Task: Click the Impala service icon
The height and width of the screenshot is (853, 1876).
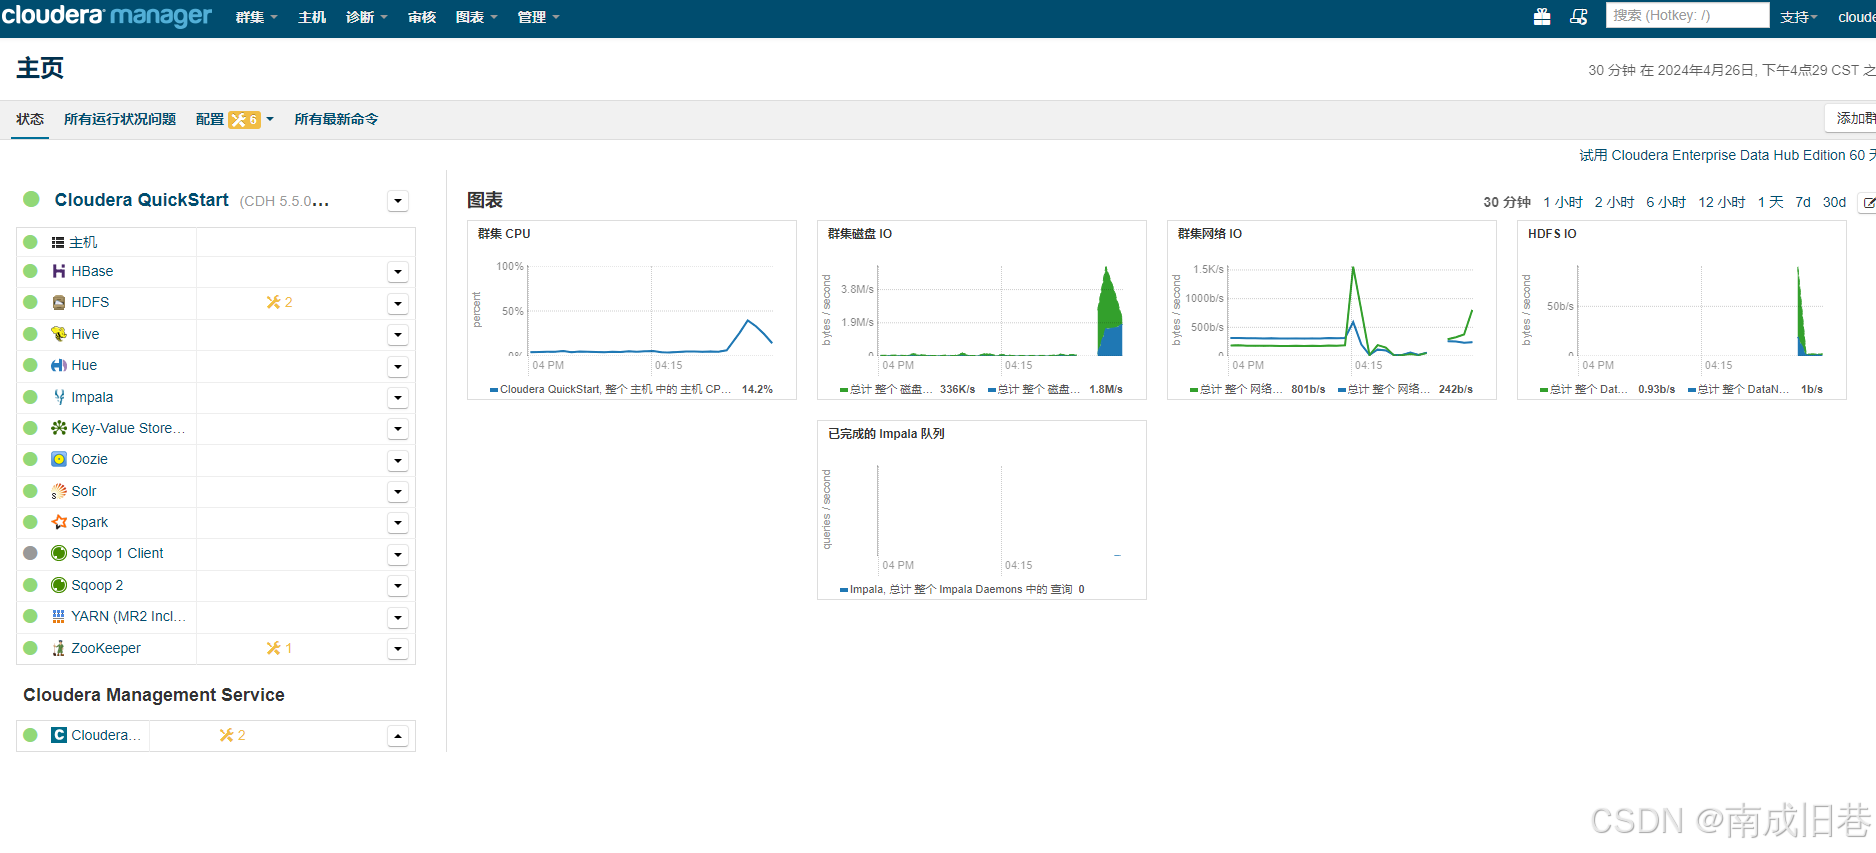Action: [59, 397]
